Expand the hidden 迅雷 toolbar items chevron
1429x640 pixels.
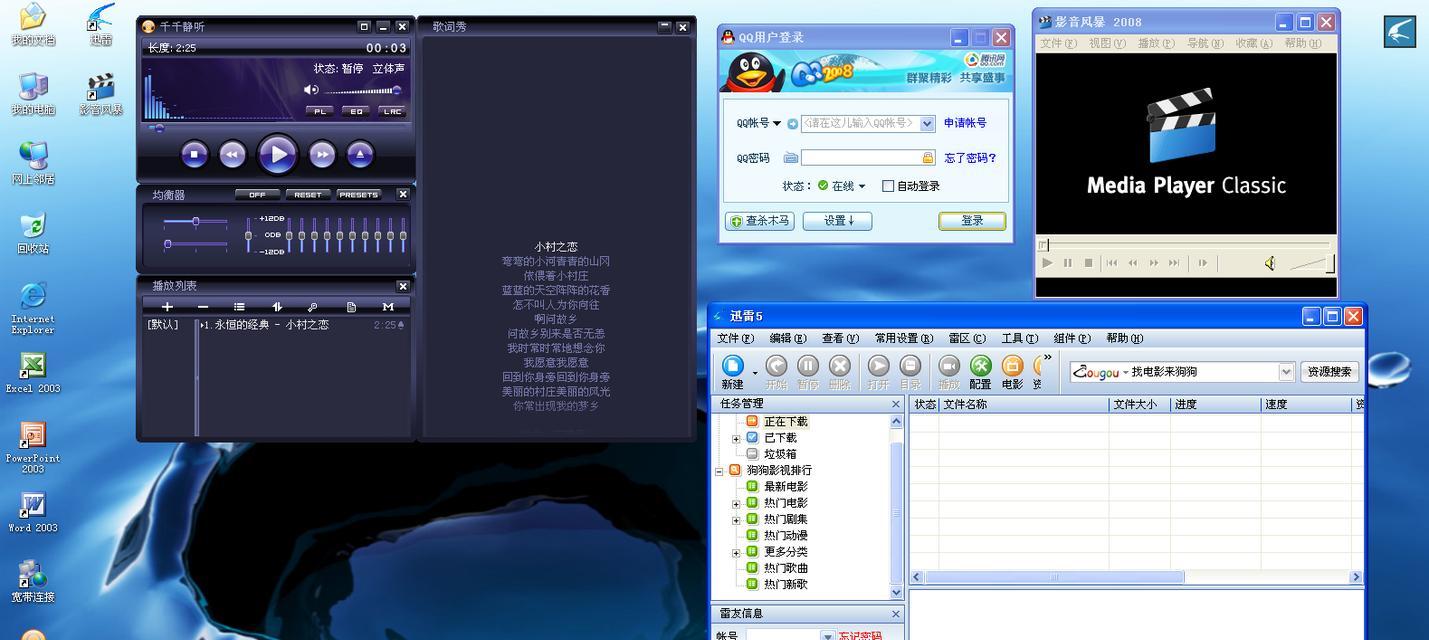click(1047, 357)
